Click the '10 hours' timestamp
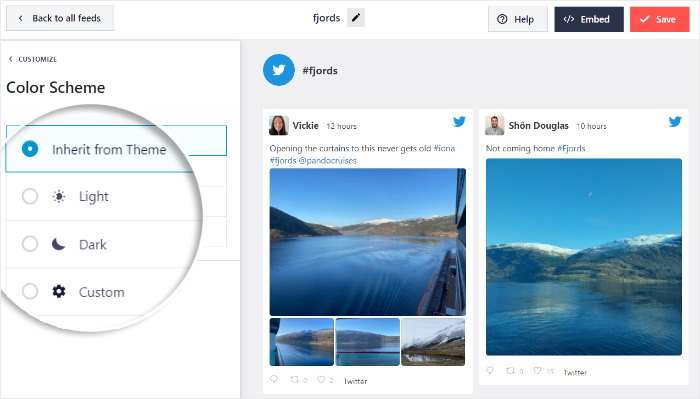Viewport: 700px width, 399px height. coord(592,126)
